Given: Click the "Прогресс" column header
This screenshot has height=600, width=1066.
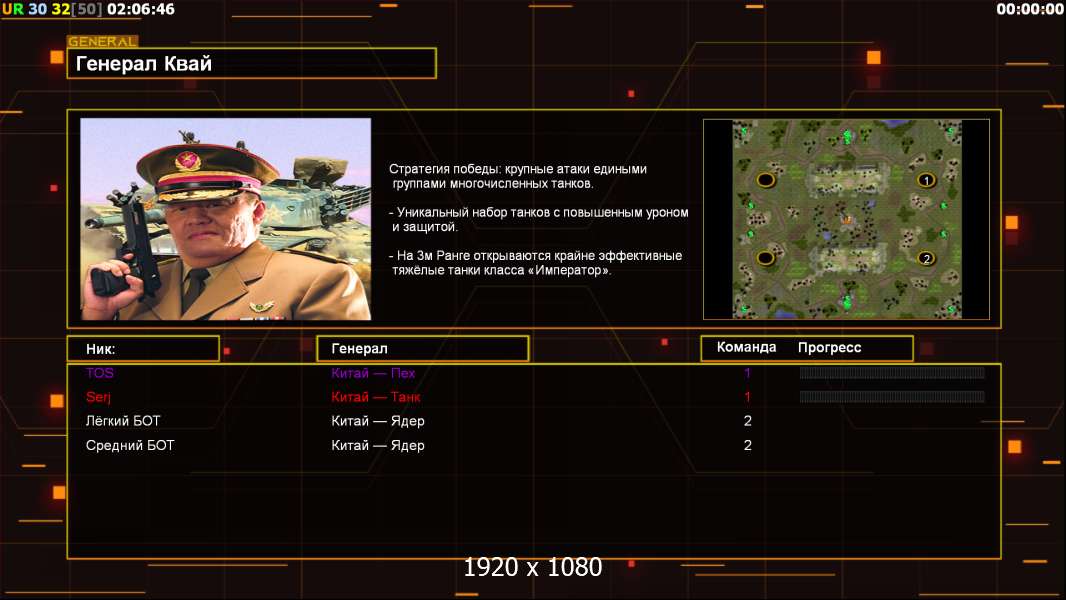Looking at the screenshot, I should (x=829, y=348).
